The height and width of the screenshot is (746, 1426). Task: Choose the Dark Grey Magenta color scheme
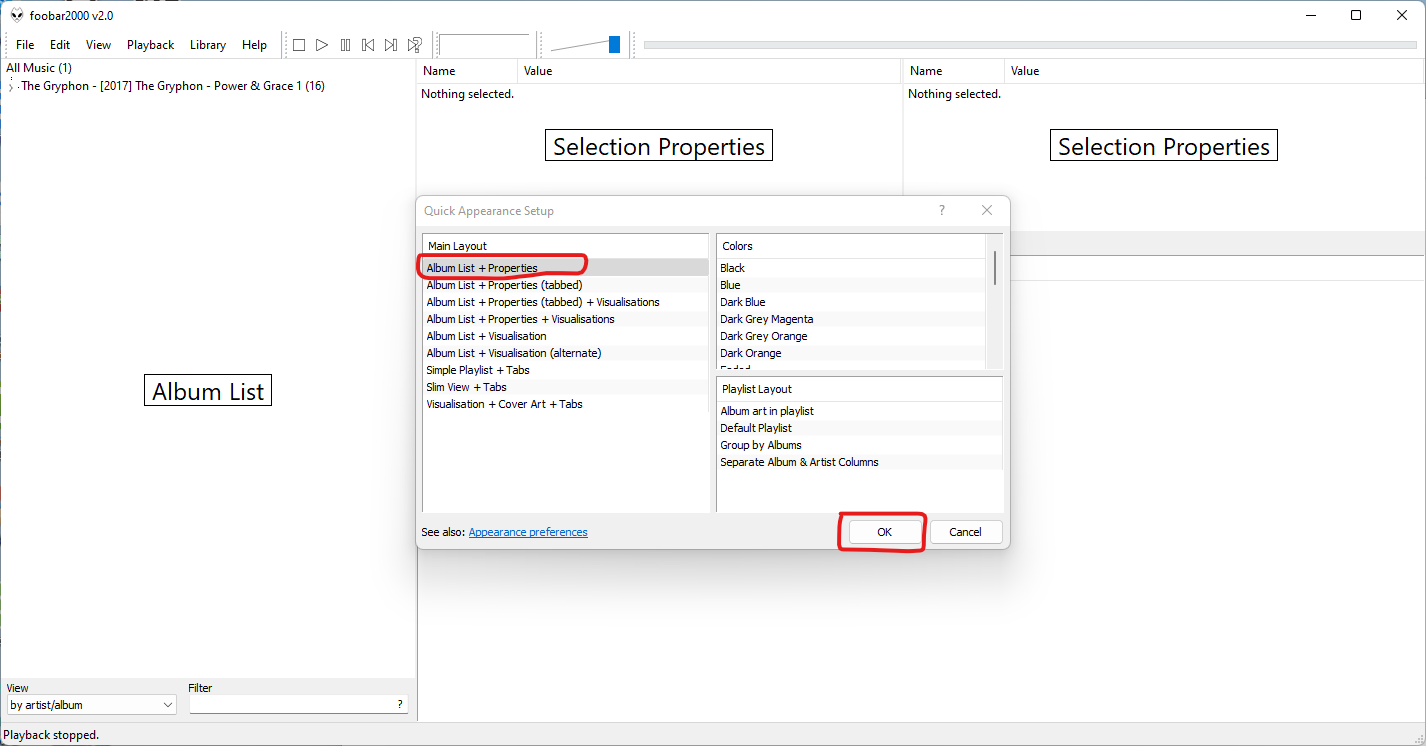click(851, 319)
